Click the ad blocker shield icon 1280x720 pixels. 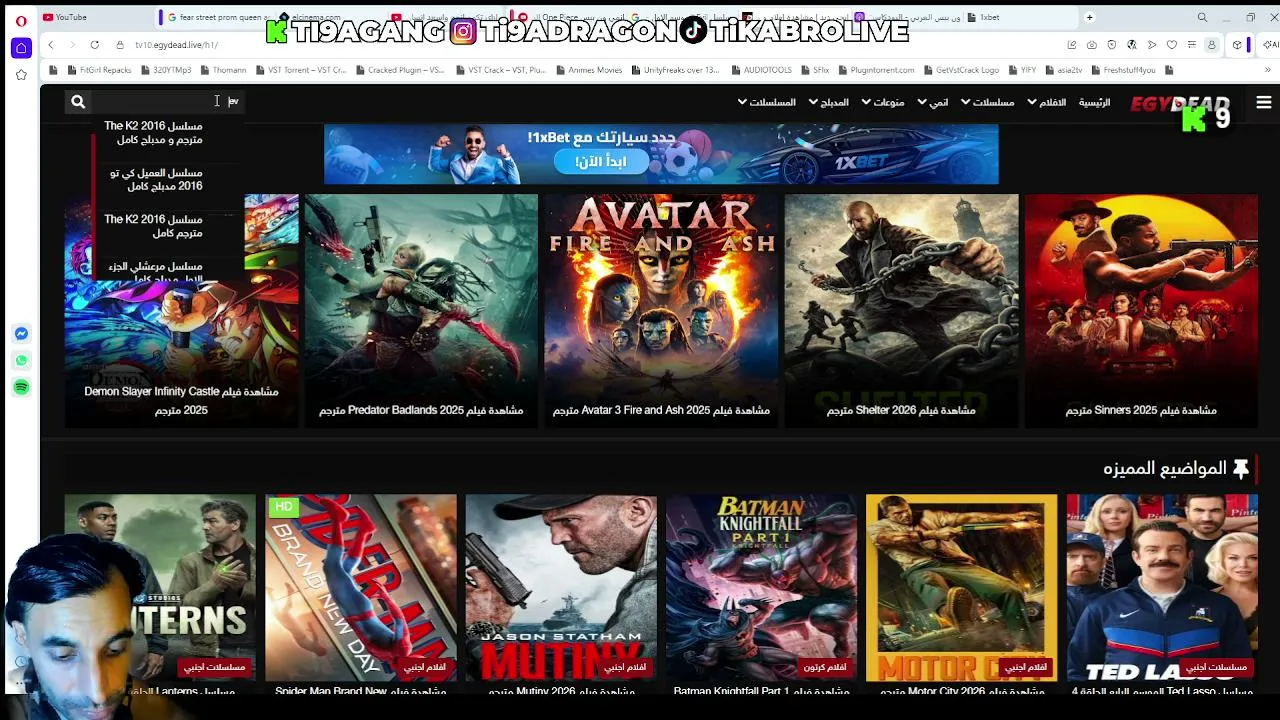[1112, 45]
